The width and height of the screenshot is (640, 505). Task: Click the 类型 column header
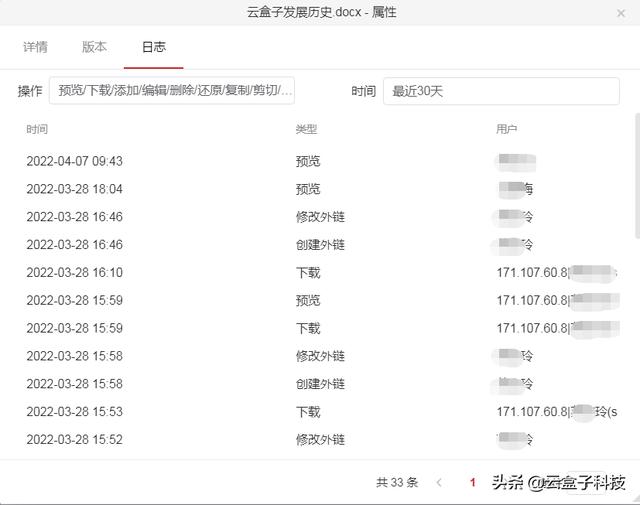pyautogui.click(x=306, y=129)
